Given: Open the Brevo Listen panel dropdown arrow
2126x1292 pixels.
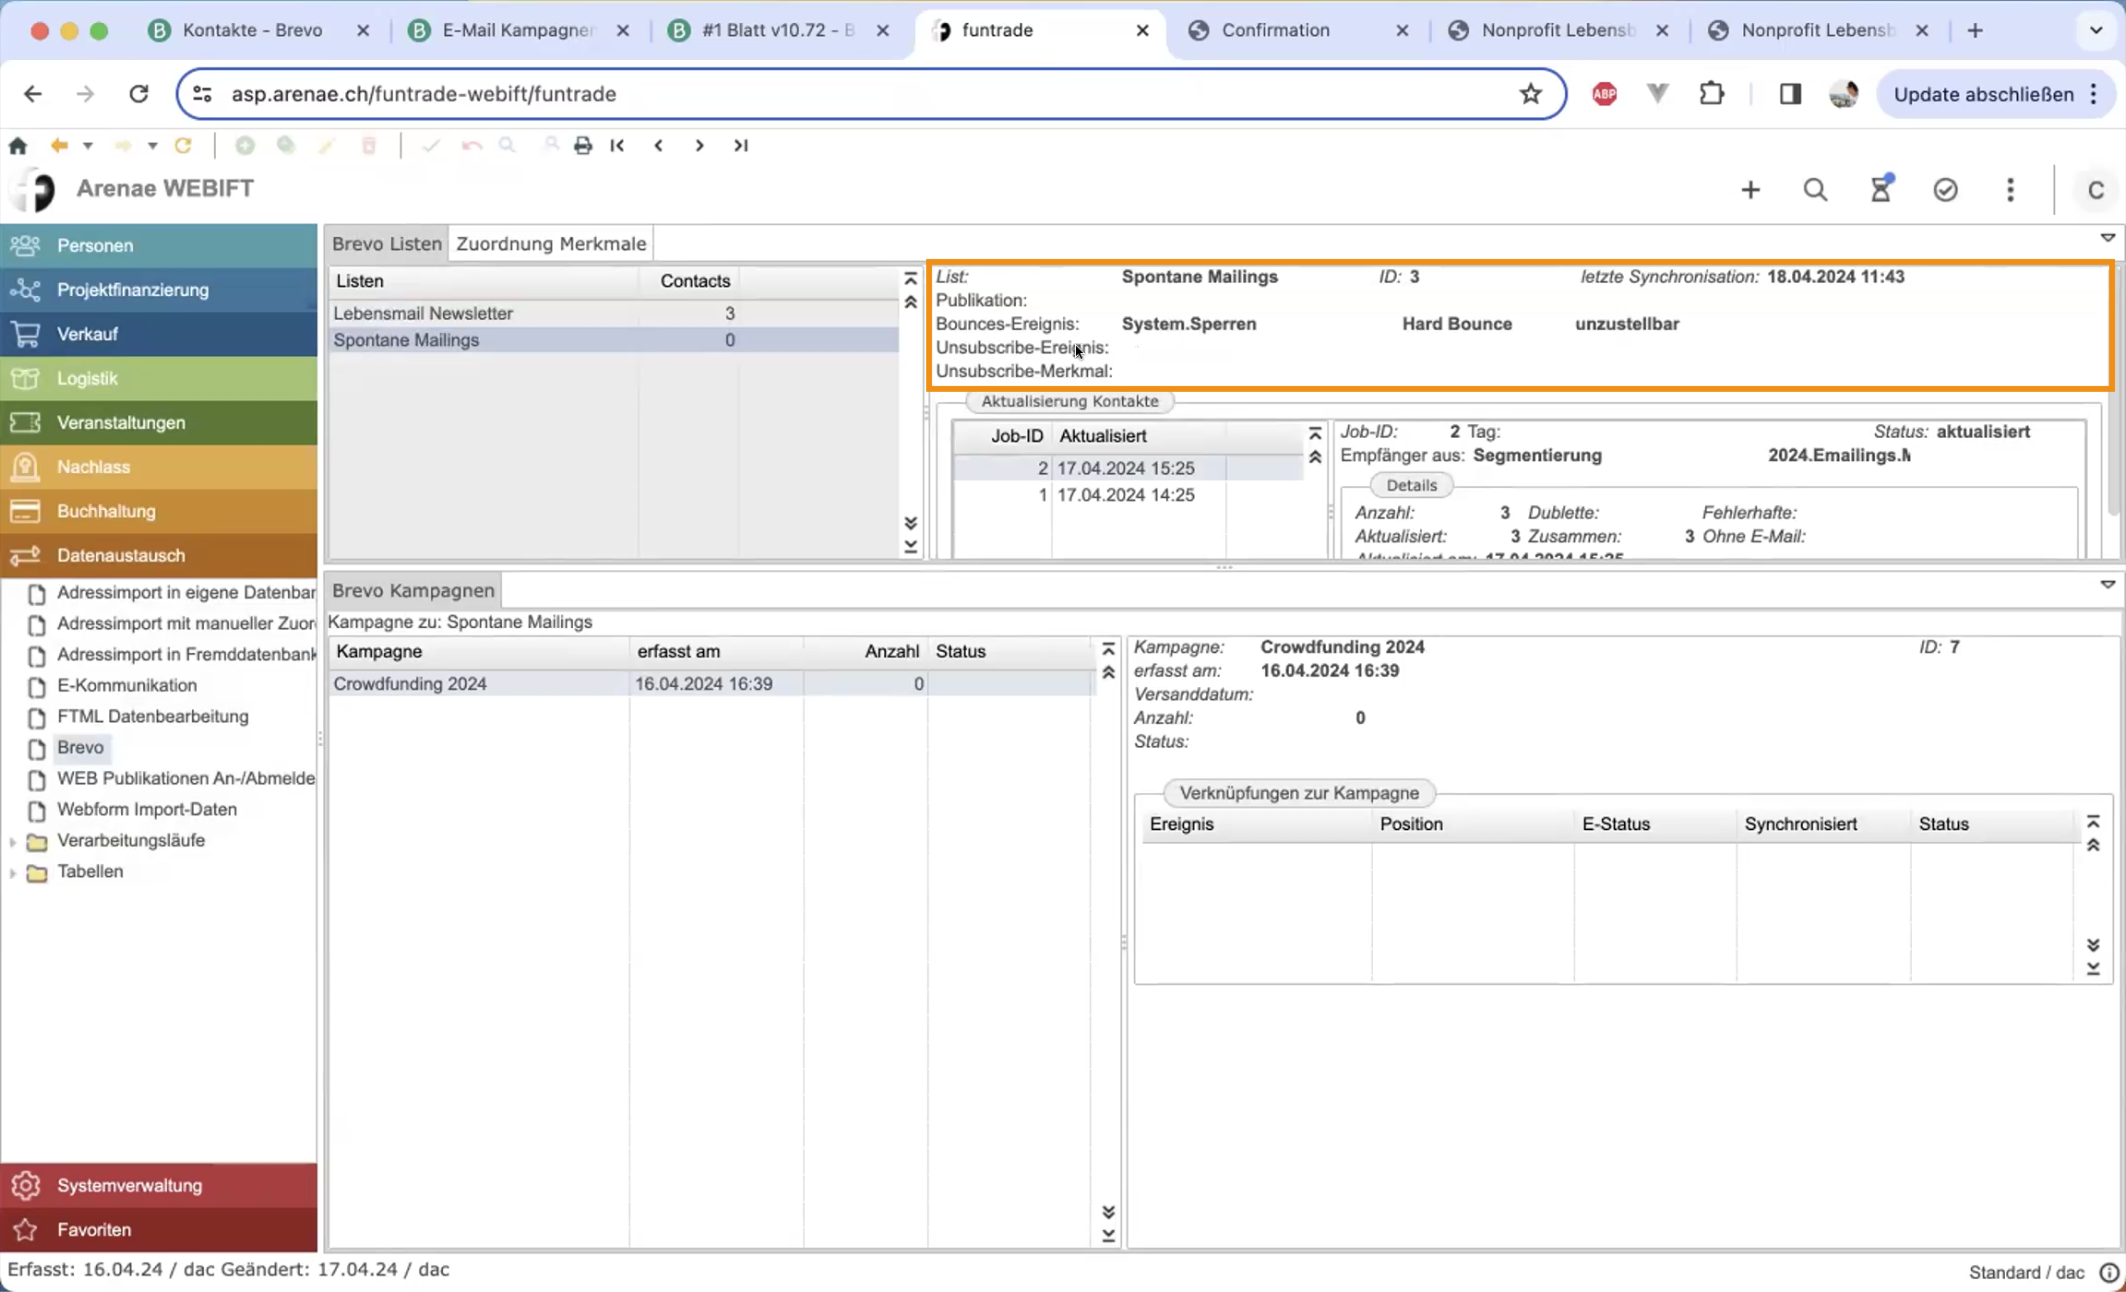Looking at the screenshot, I should 2107,238.
